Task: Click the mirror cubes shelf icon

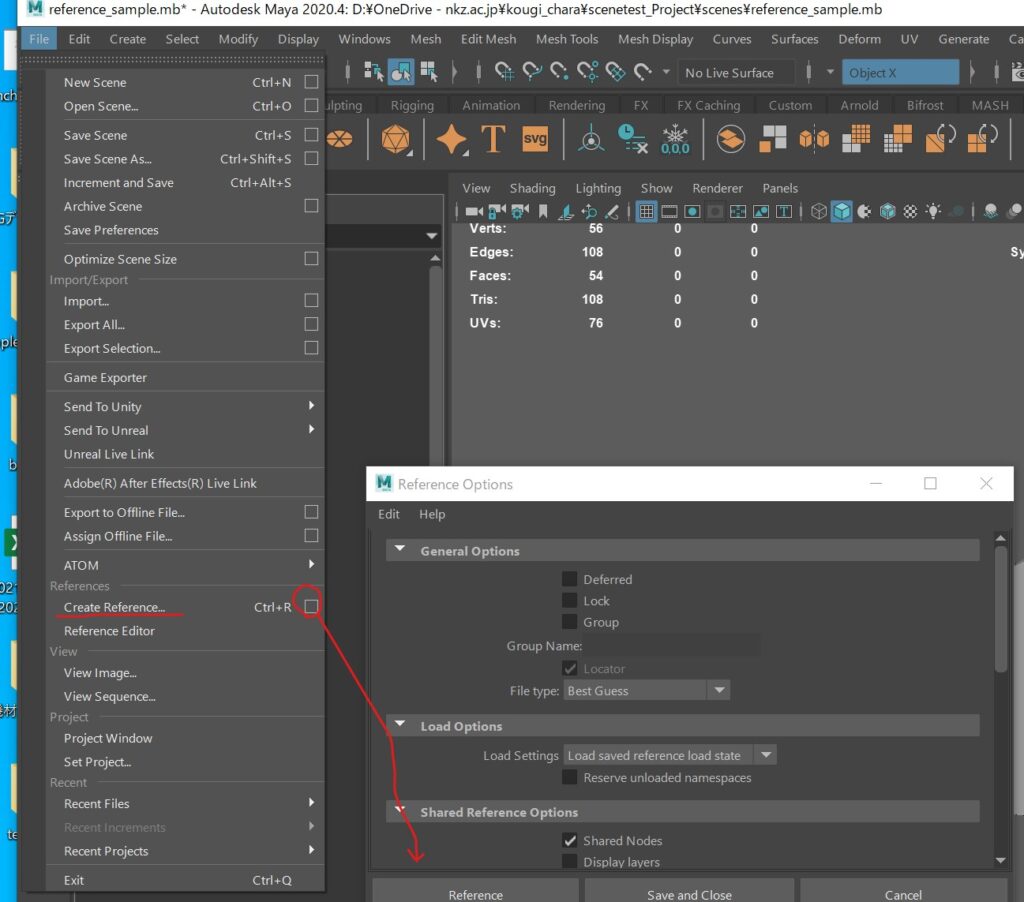Action: tap(814, 139)
